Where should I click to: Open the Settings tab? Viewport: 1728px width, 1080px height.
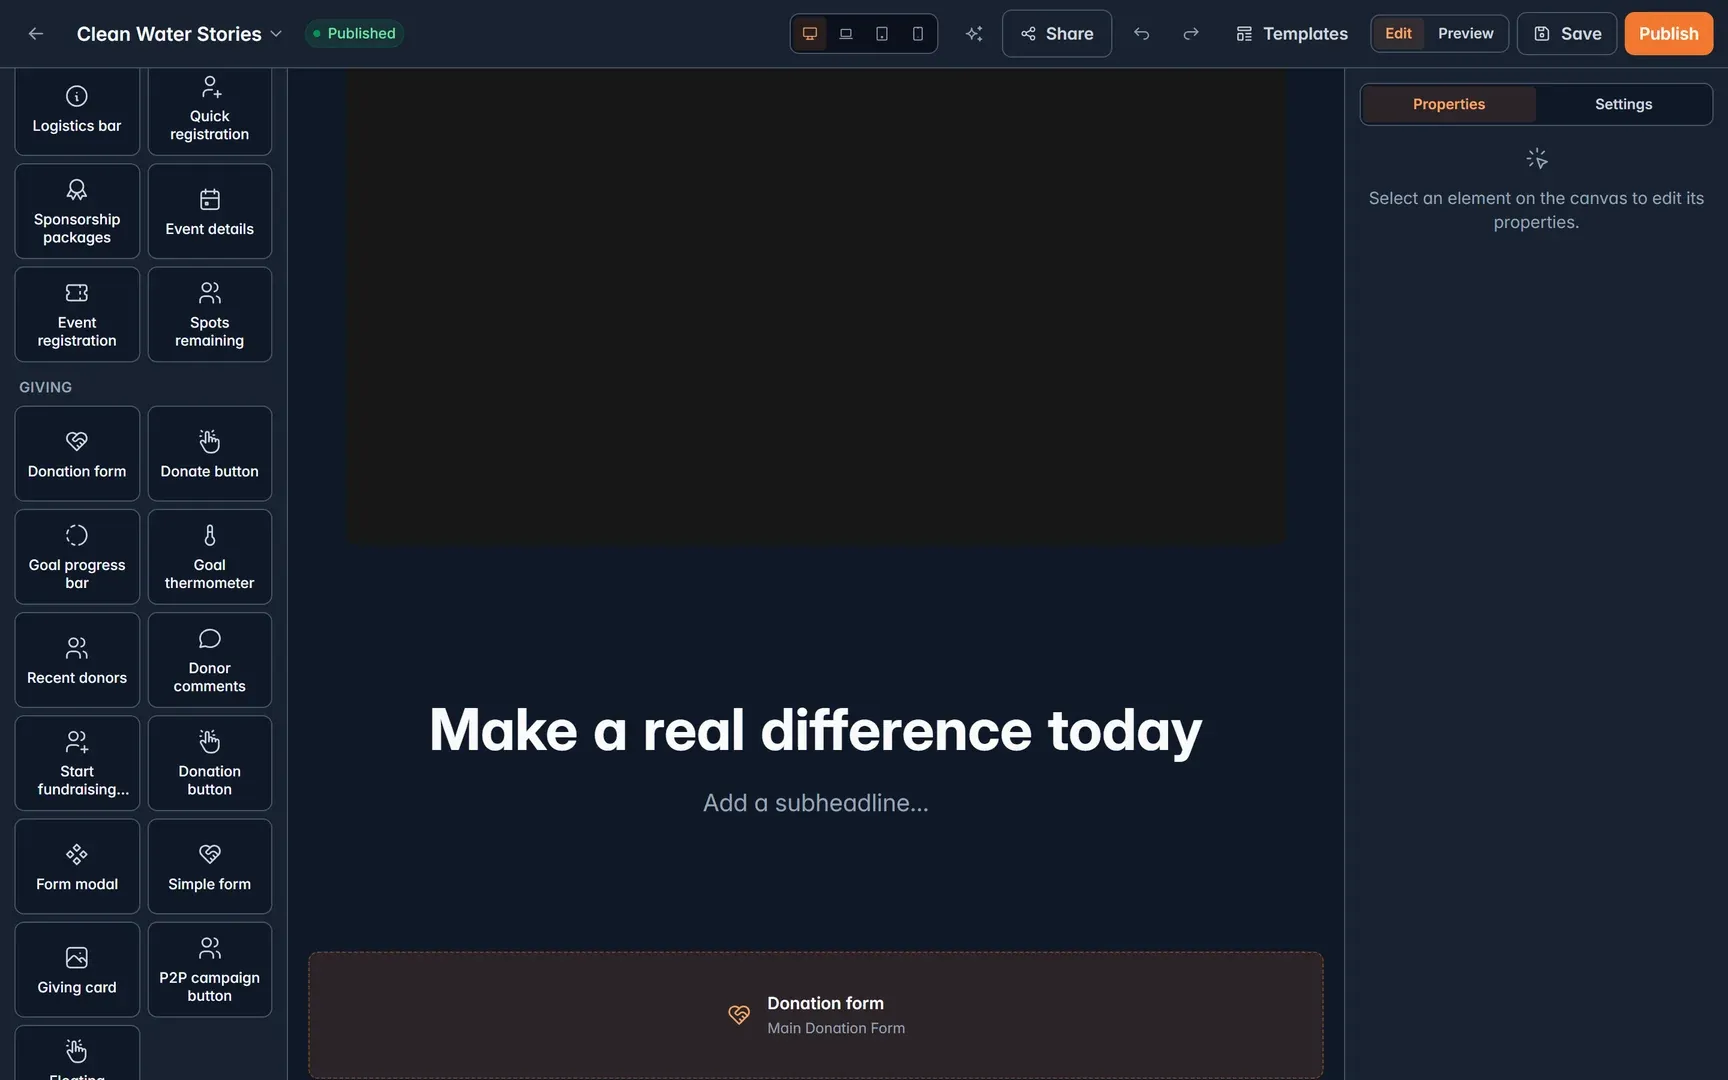click(1623, 104)
